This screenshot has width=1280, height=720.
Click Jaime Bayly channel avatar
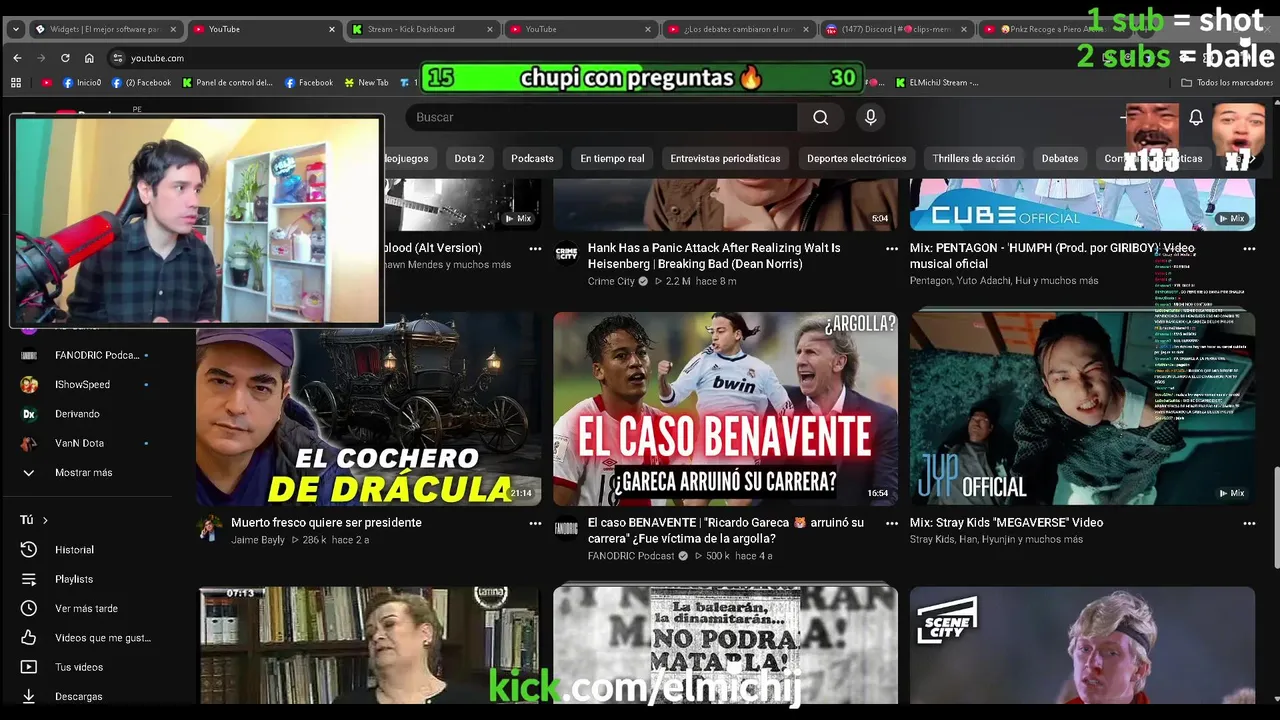(210, 528)
